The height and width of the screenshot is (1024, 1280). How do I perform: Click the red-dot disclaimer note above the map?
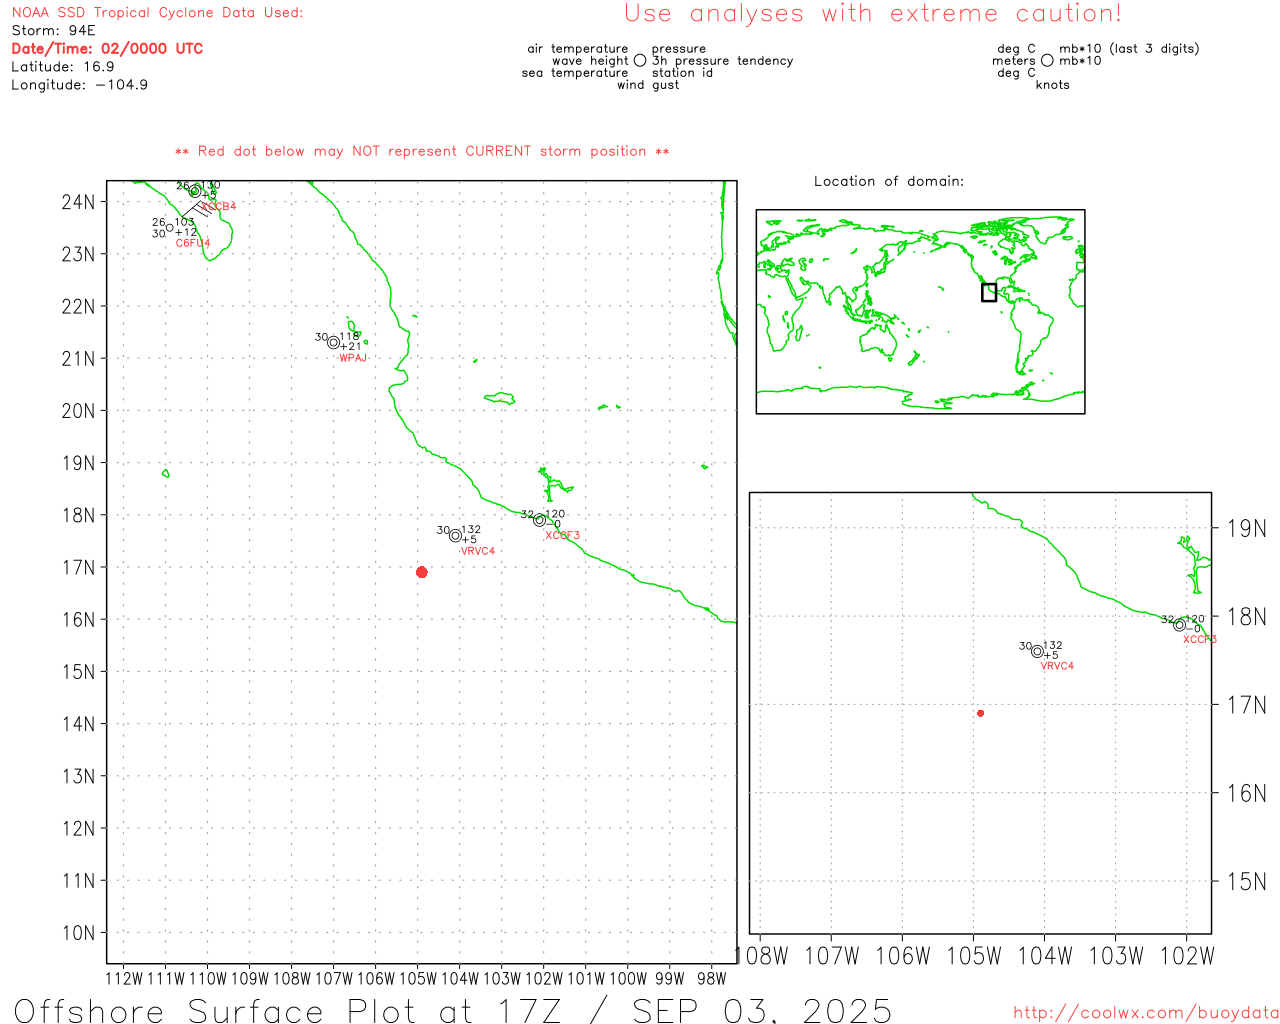pyautogui.click(x=422, y=152)
